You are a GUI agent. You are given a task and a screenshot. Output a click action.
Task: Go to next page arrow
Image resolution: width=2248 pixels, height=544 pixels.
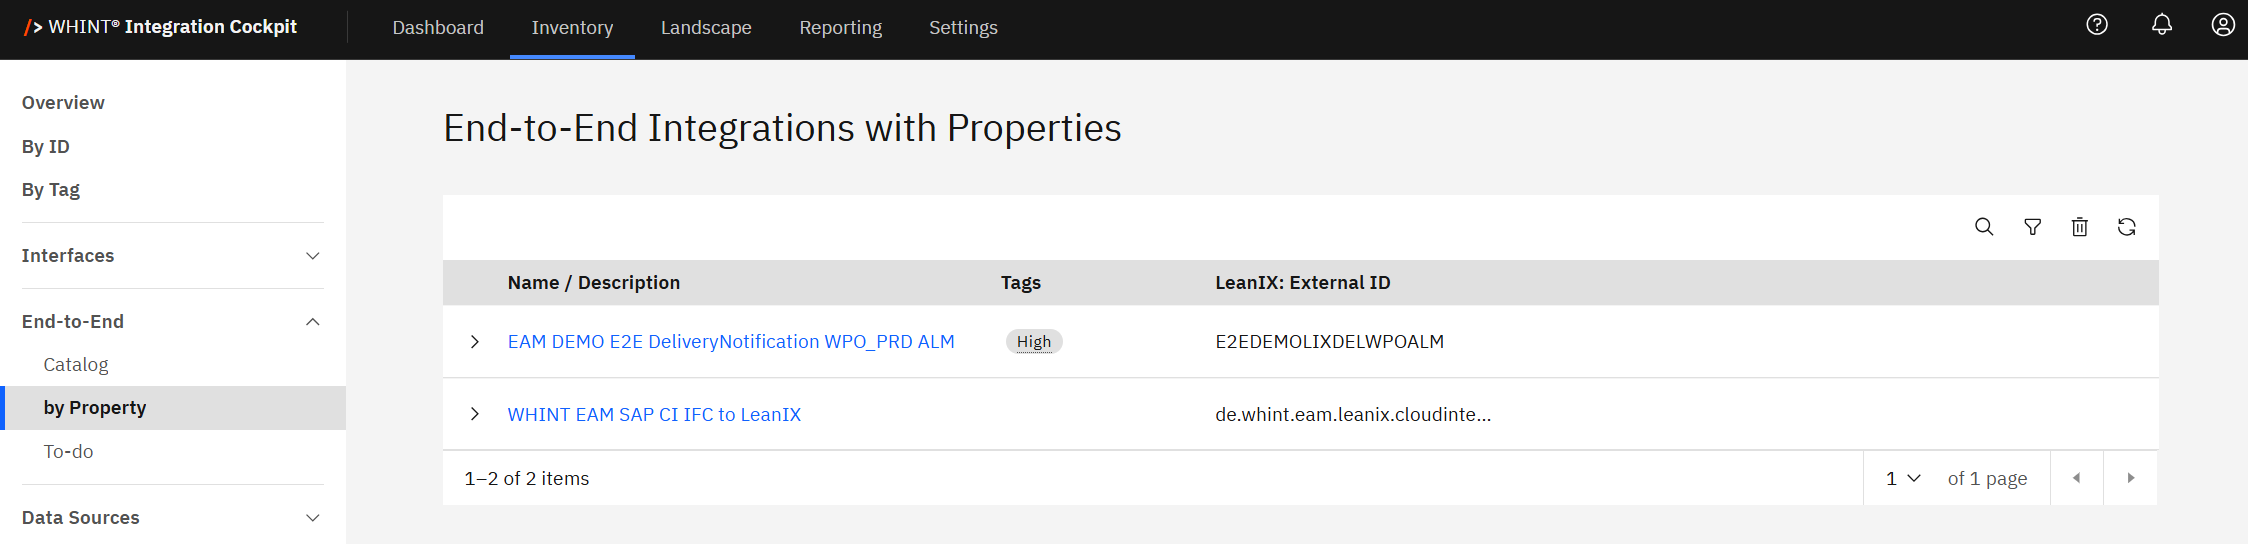(2130, 478)
